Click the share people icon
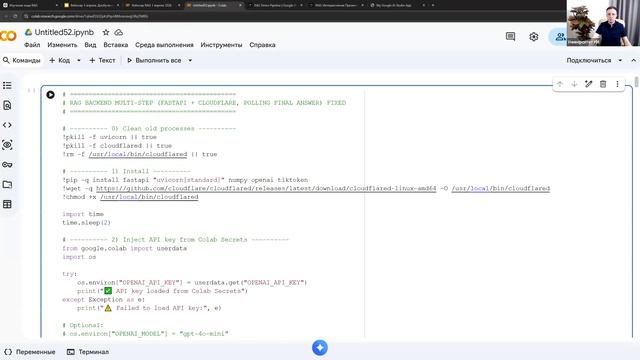640x360 pixels. click(560, 37)
